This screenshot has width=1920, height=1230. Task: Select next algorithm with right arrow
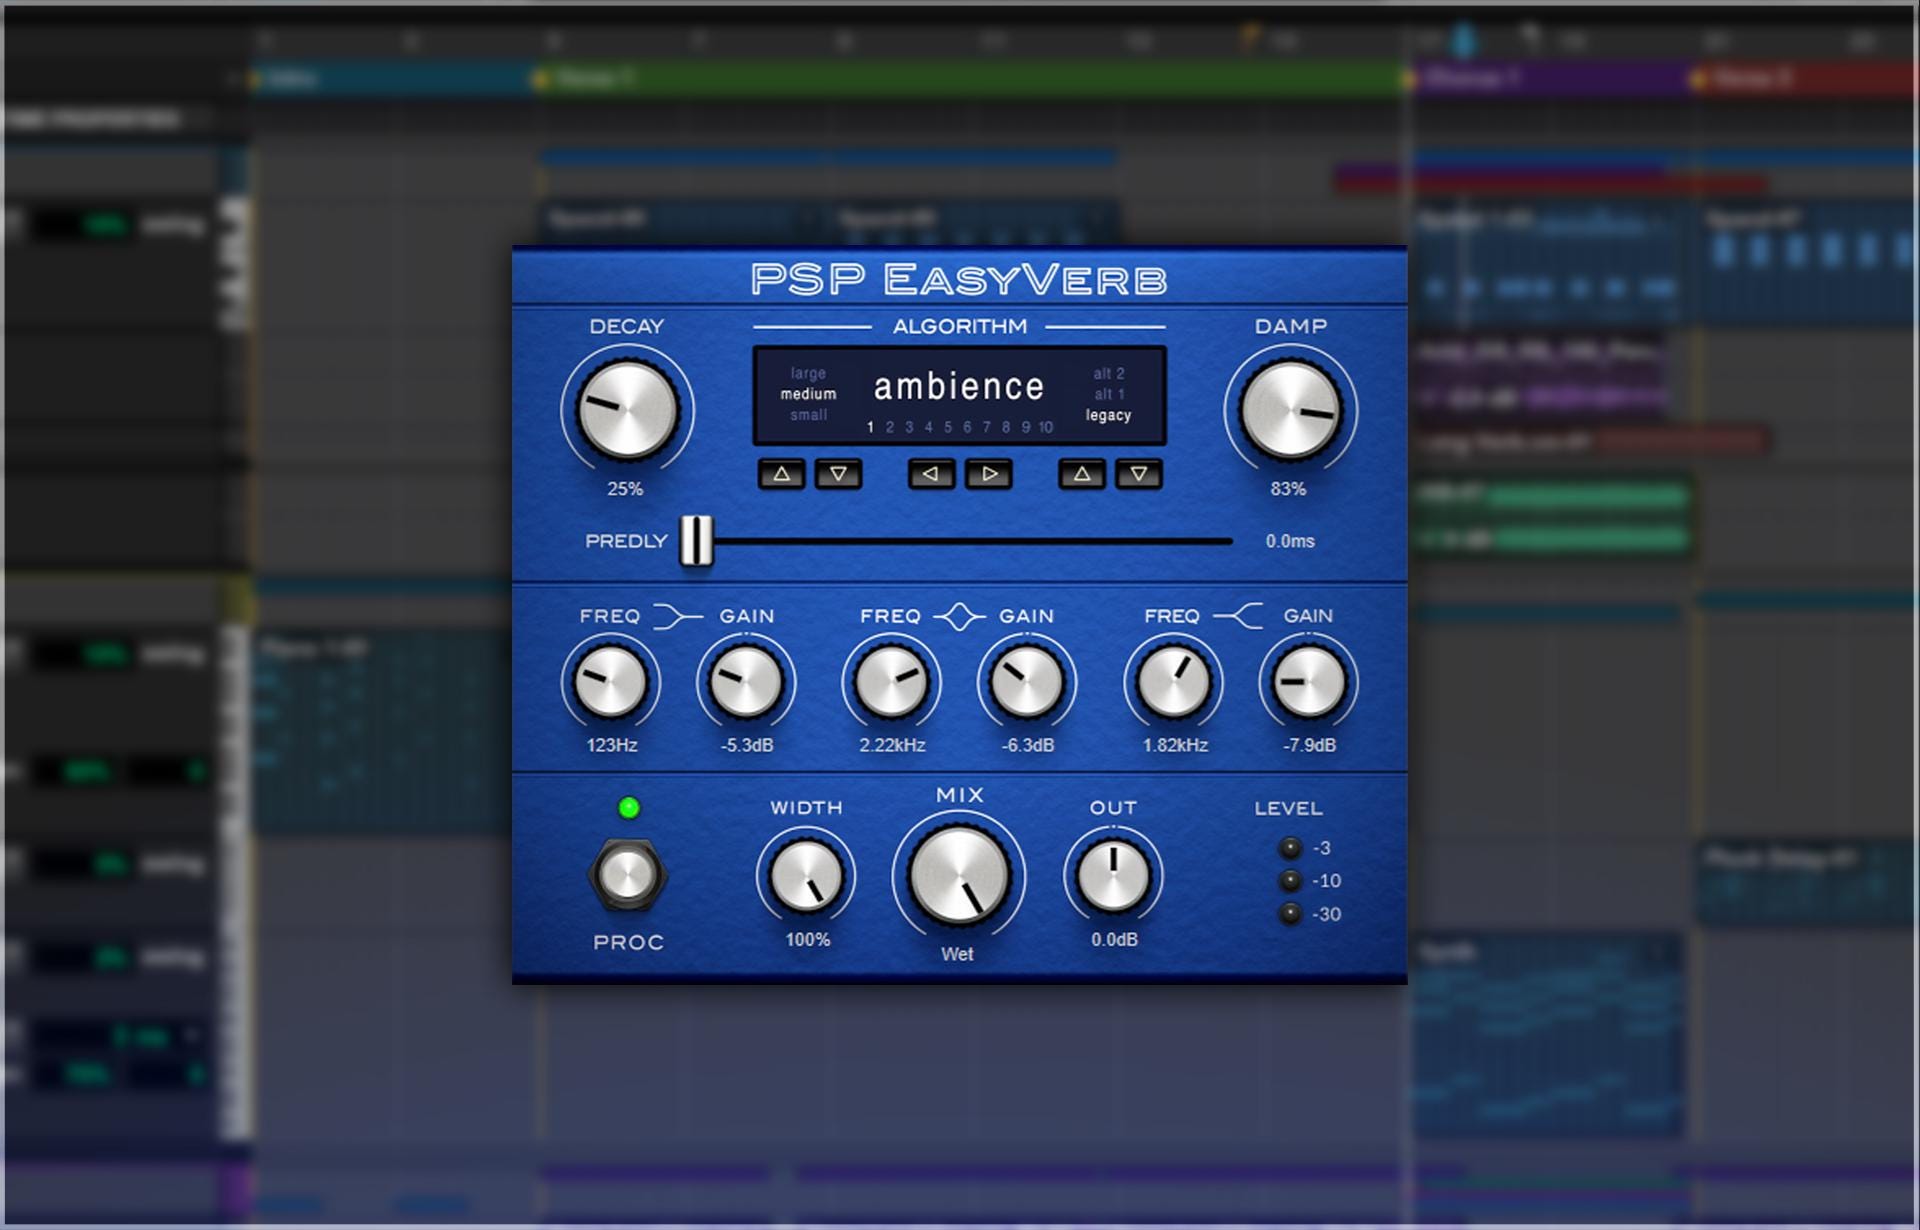[988, 474]
